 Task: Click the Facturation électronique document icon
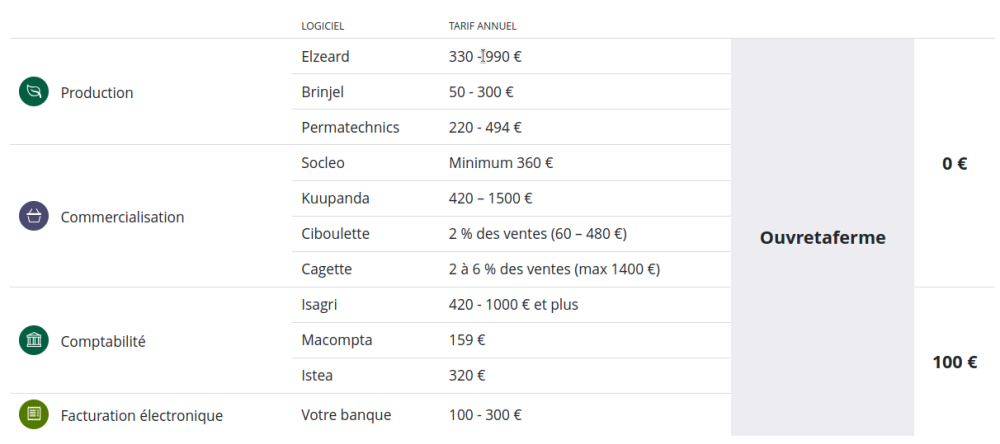(x=34, y=414)
